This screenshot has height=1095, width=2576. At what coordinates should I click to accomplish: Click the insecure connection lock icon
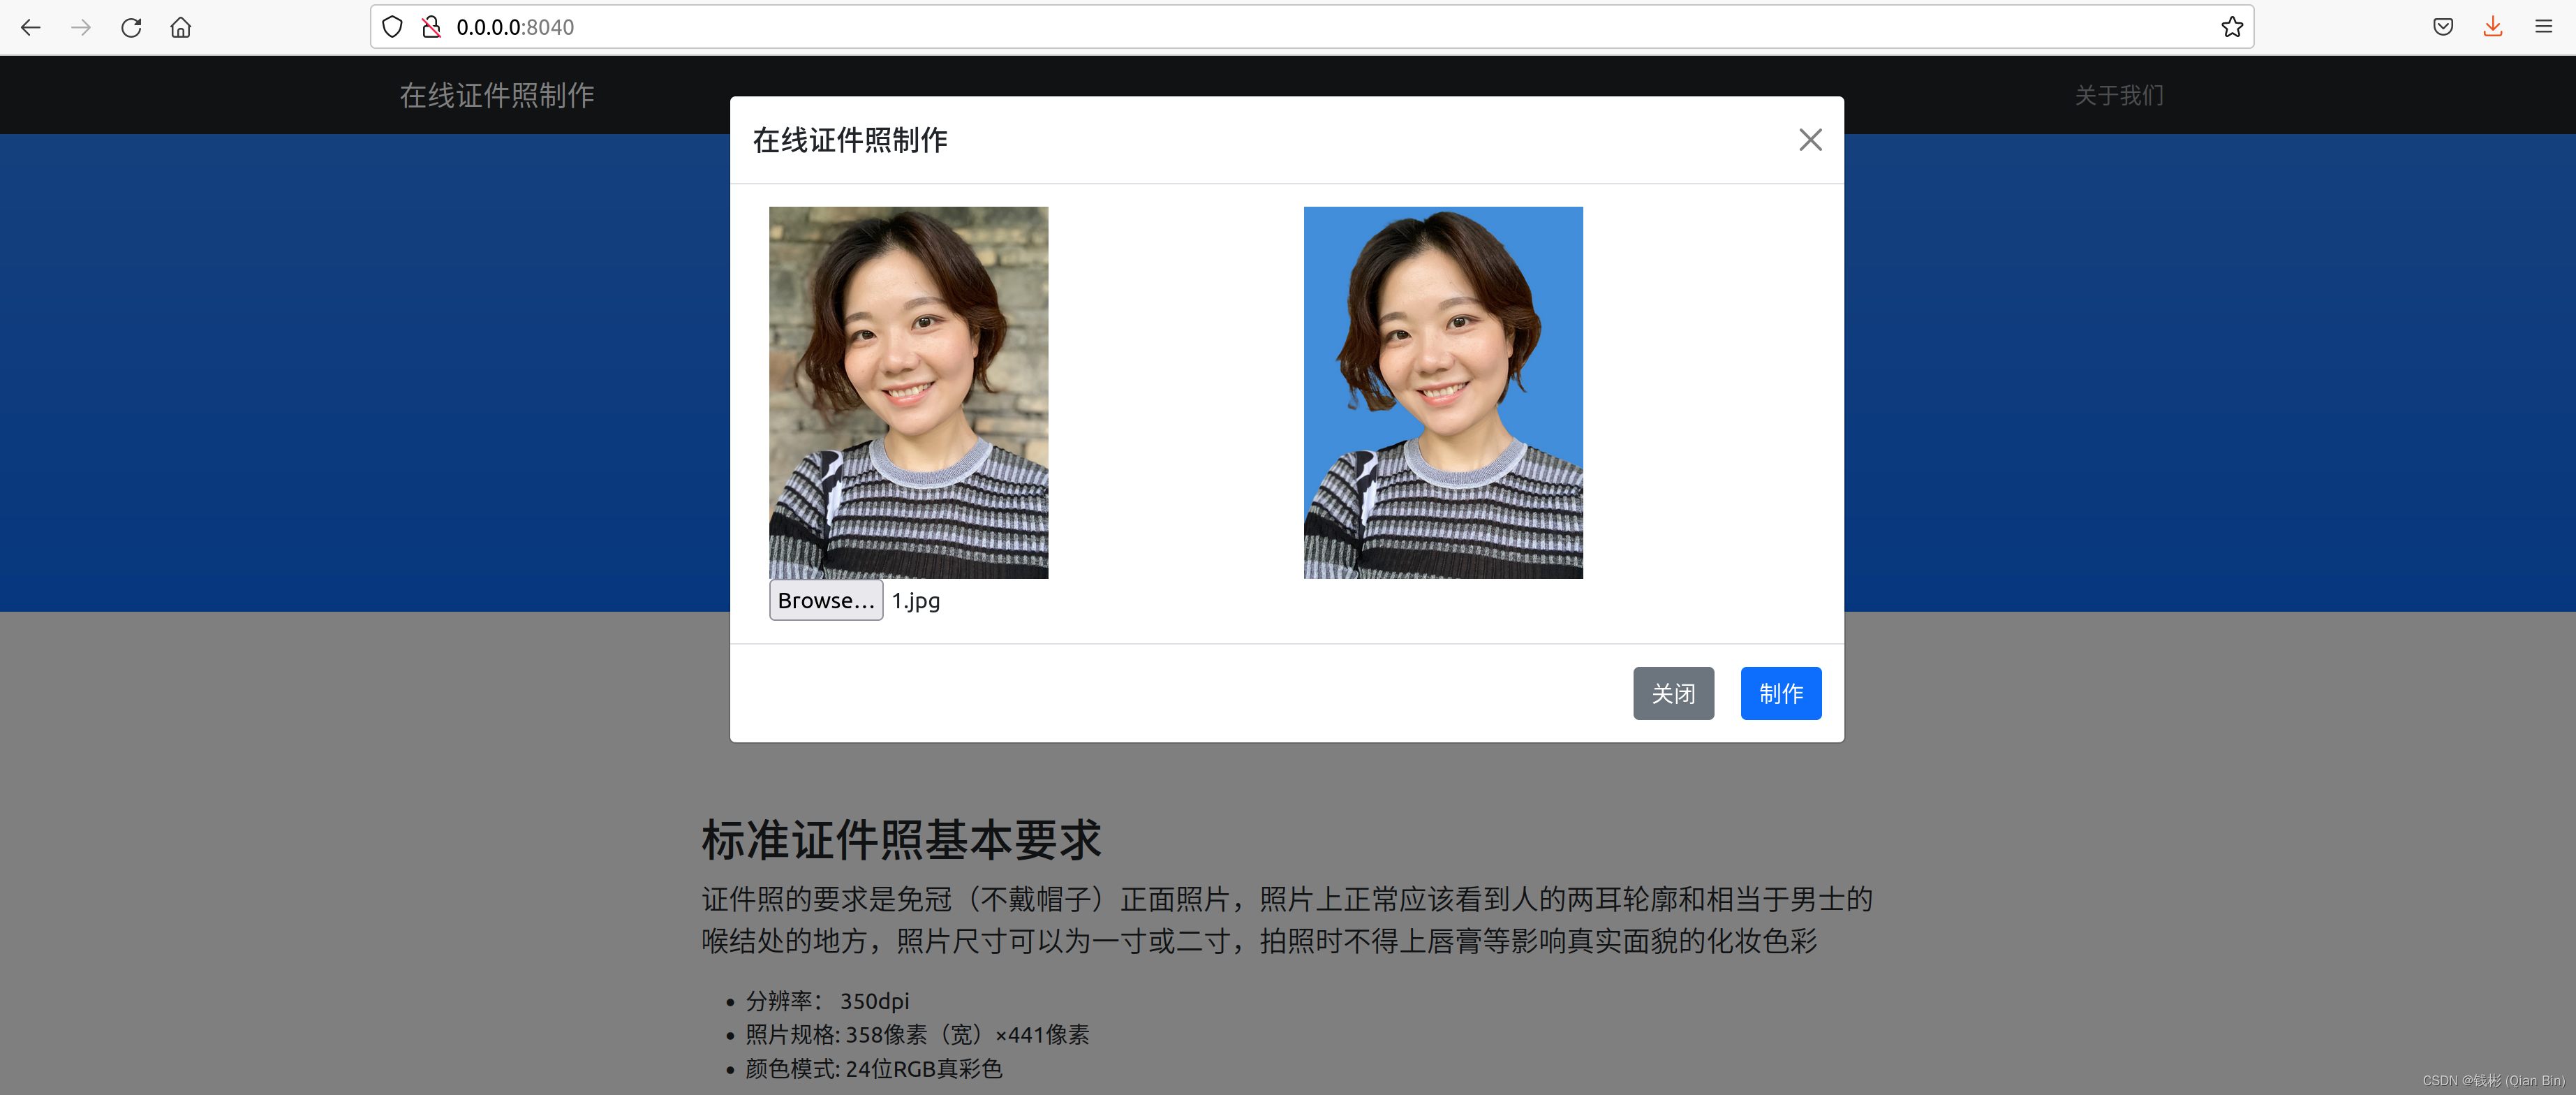pyautogui.click(x=431, y=27)
